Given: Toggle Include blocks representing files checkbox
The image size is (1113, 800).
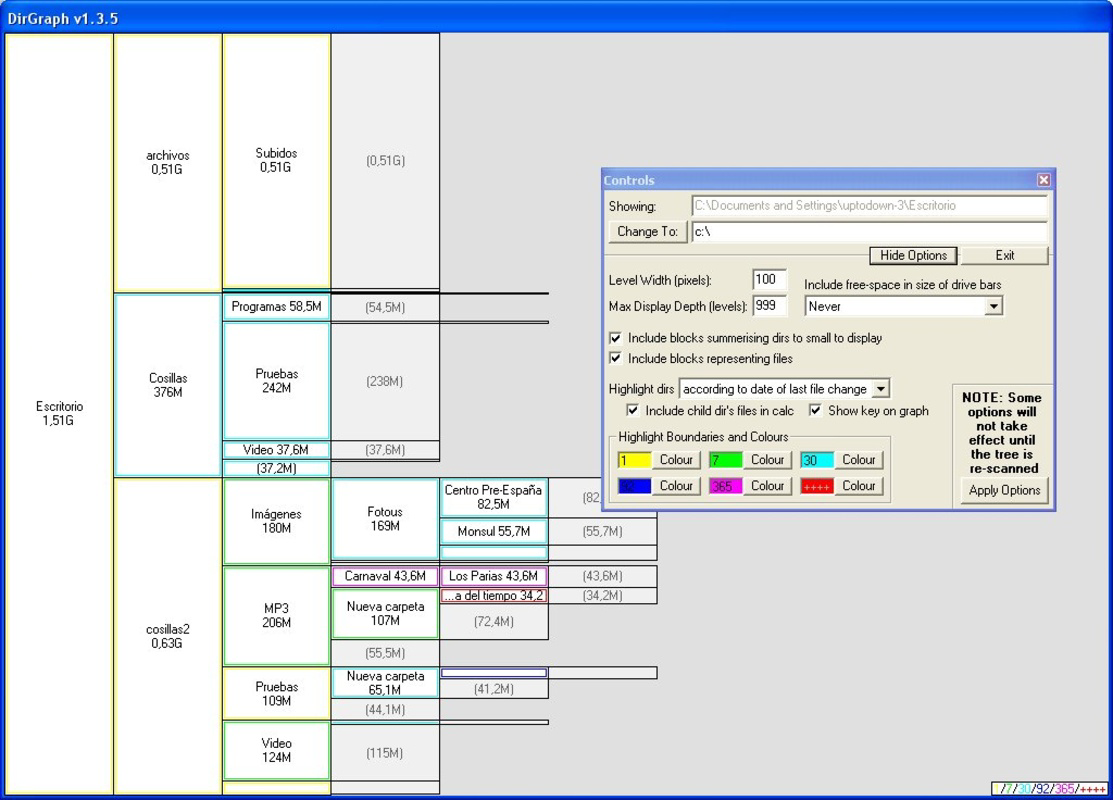Looking at the screenshot, I should tap(615, 358).
